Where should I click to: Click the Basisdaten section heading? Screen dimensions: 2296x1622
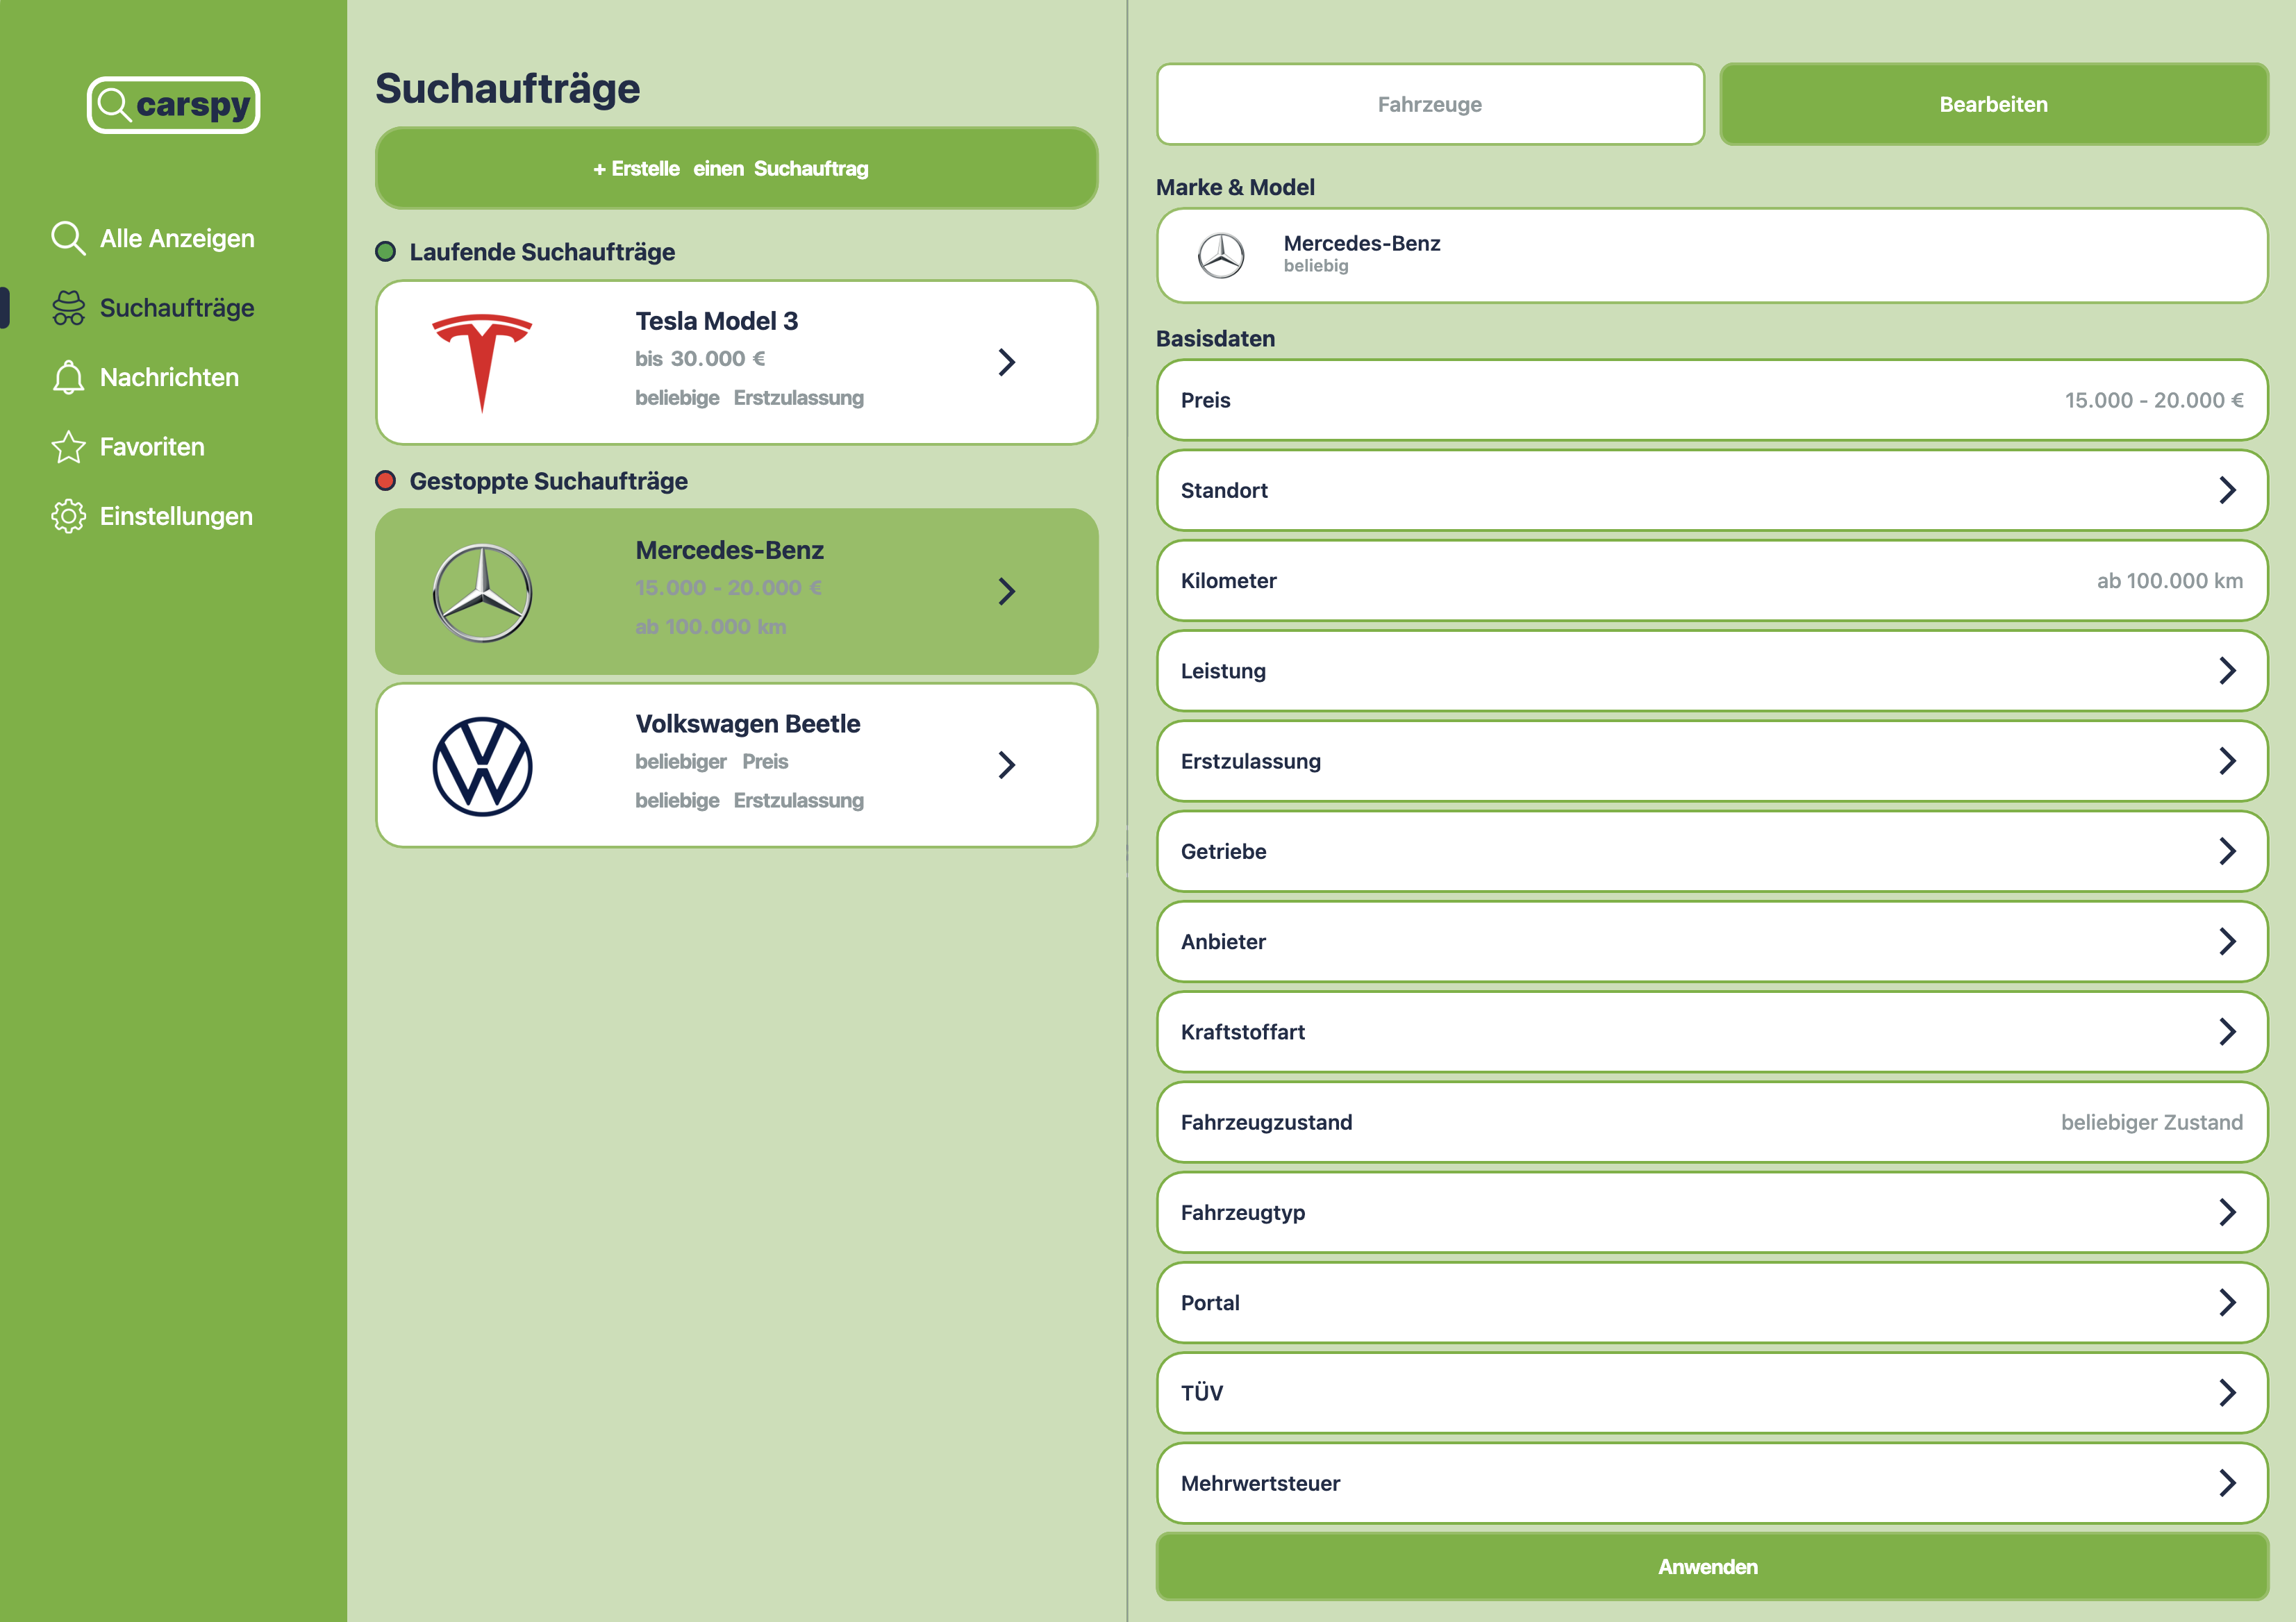tap(1215, 339)
